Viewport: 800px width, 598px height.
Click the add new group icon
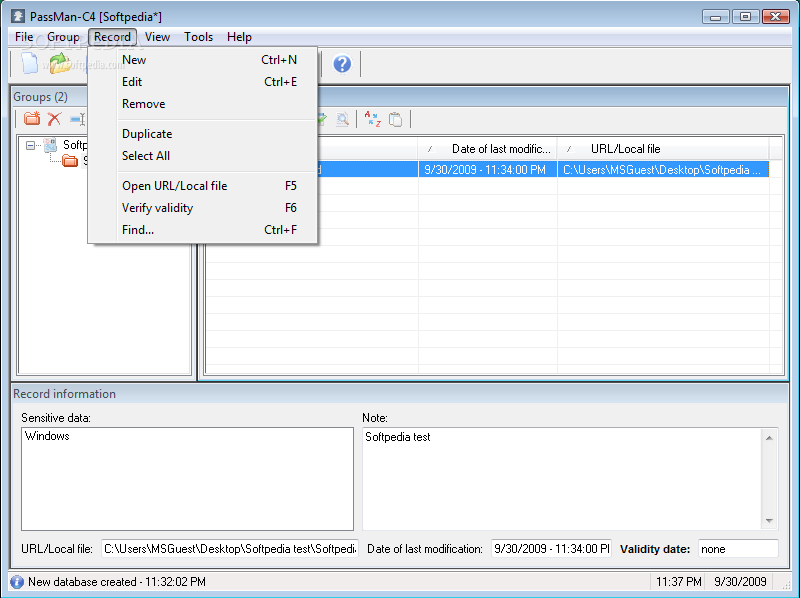click(x=32, y=119)
